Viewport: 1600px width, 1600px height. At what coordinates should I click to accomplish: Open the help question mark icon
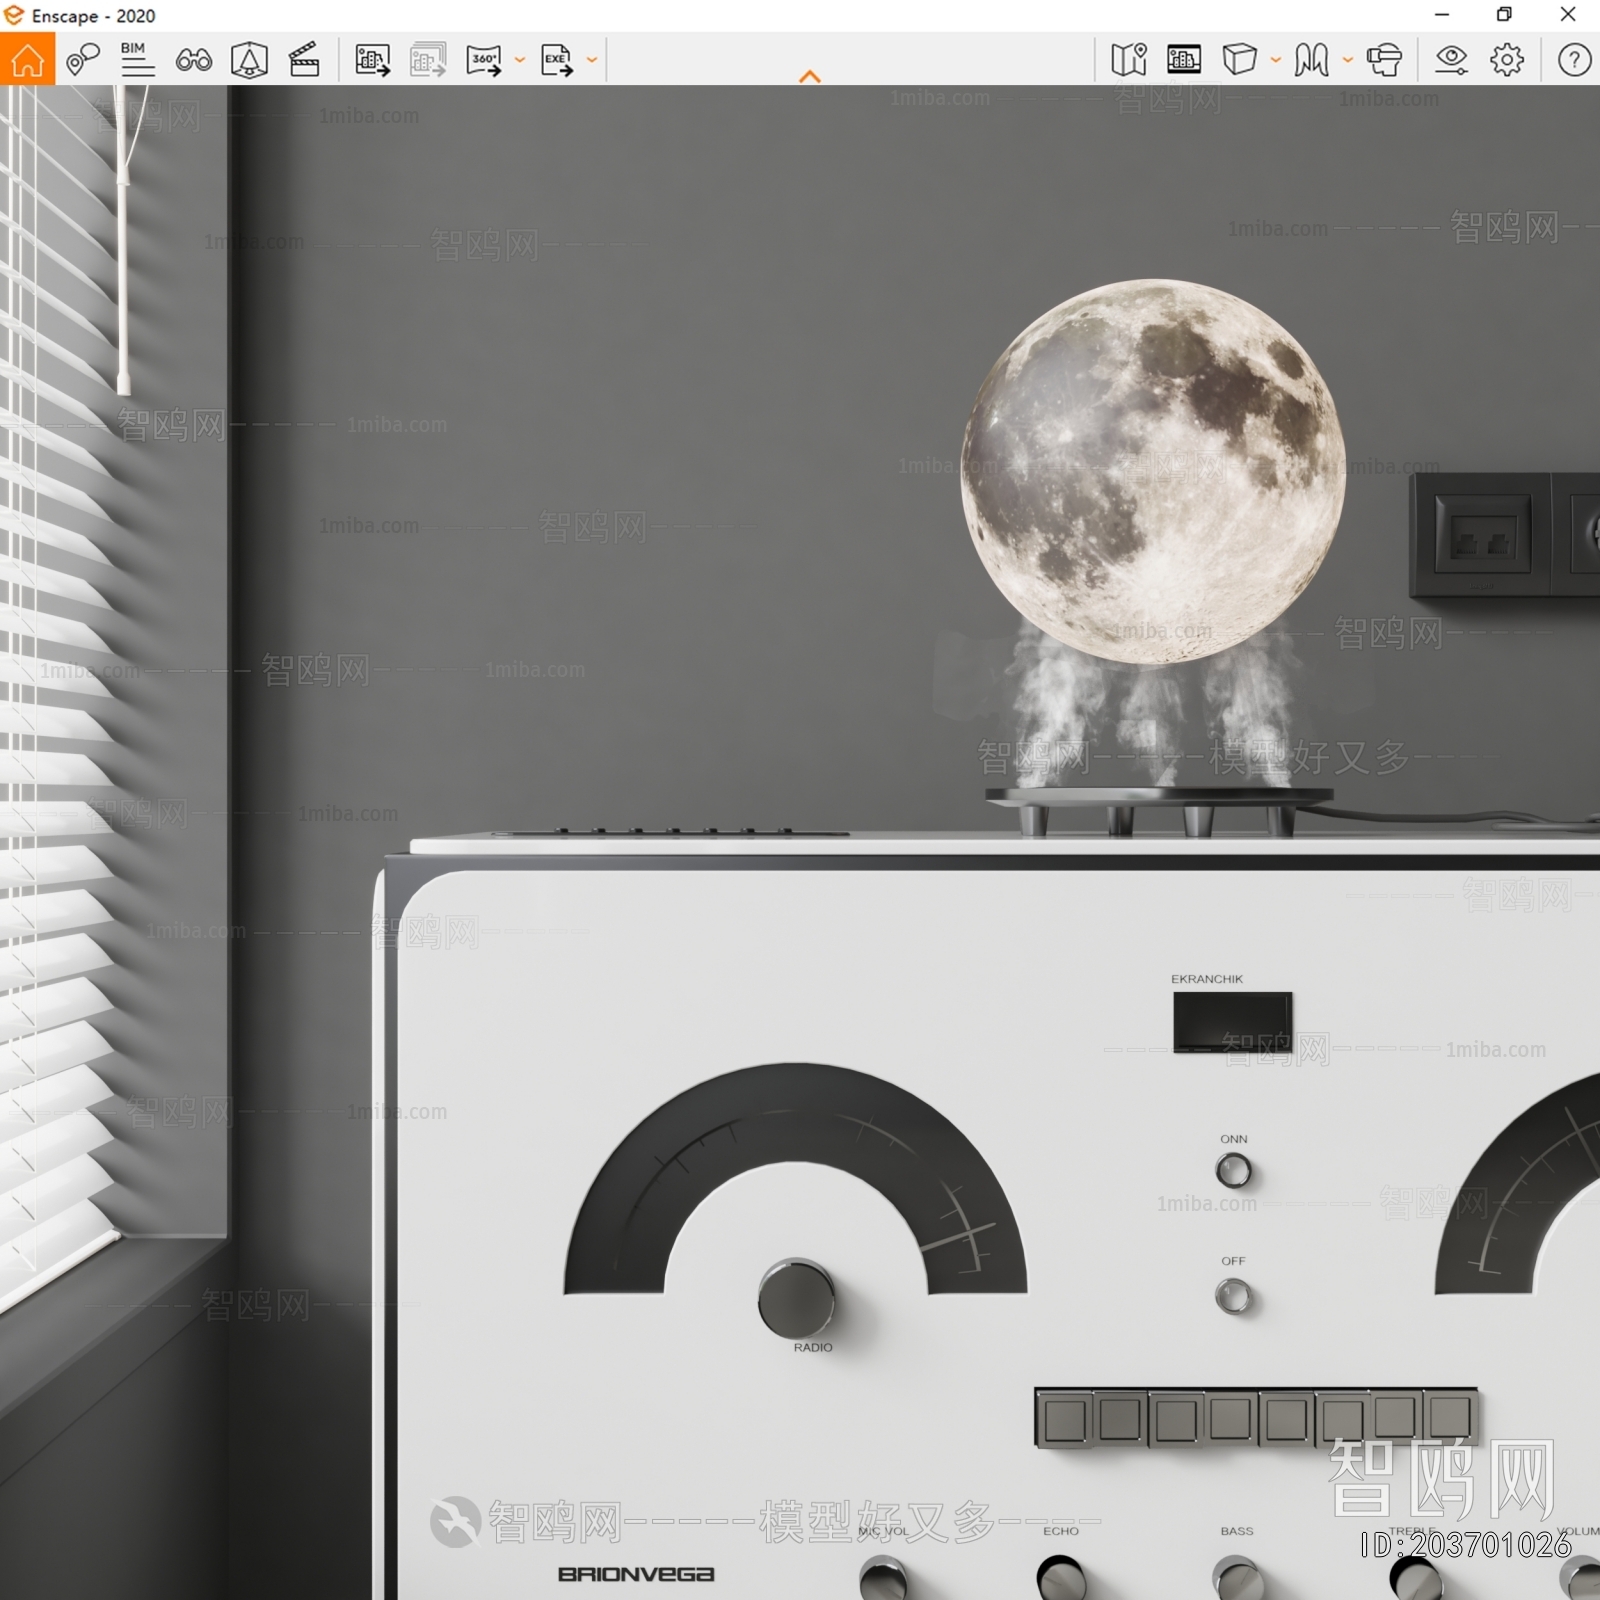[x=1574, y=60]
